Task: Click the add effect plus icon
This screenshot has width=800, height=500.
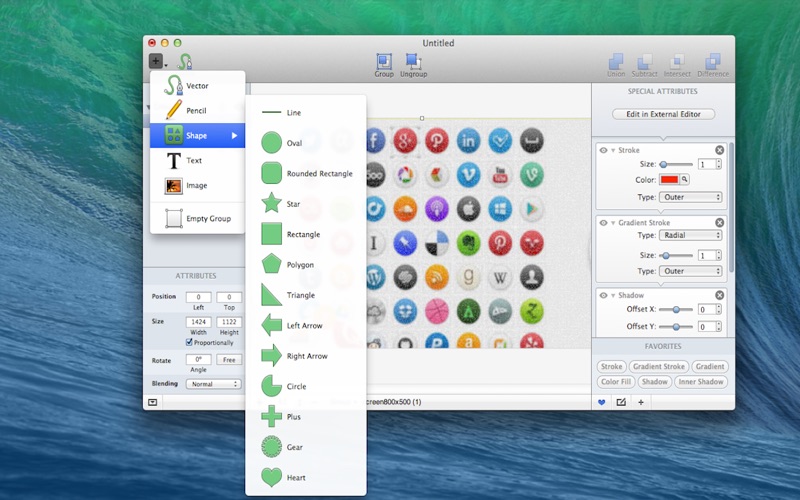Action: tap(641, 403)
